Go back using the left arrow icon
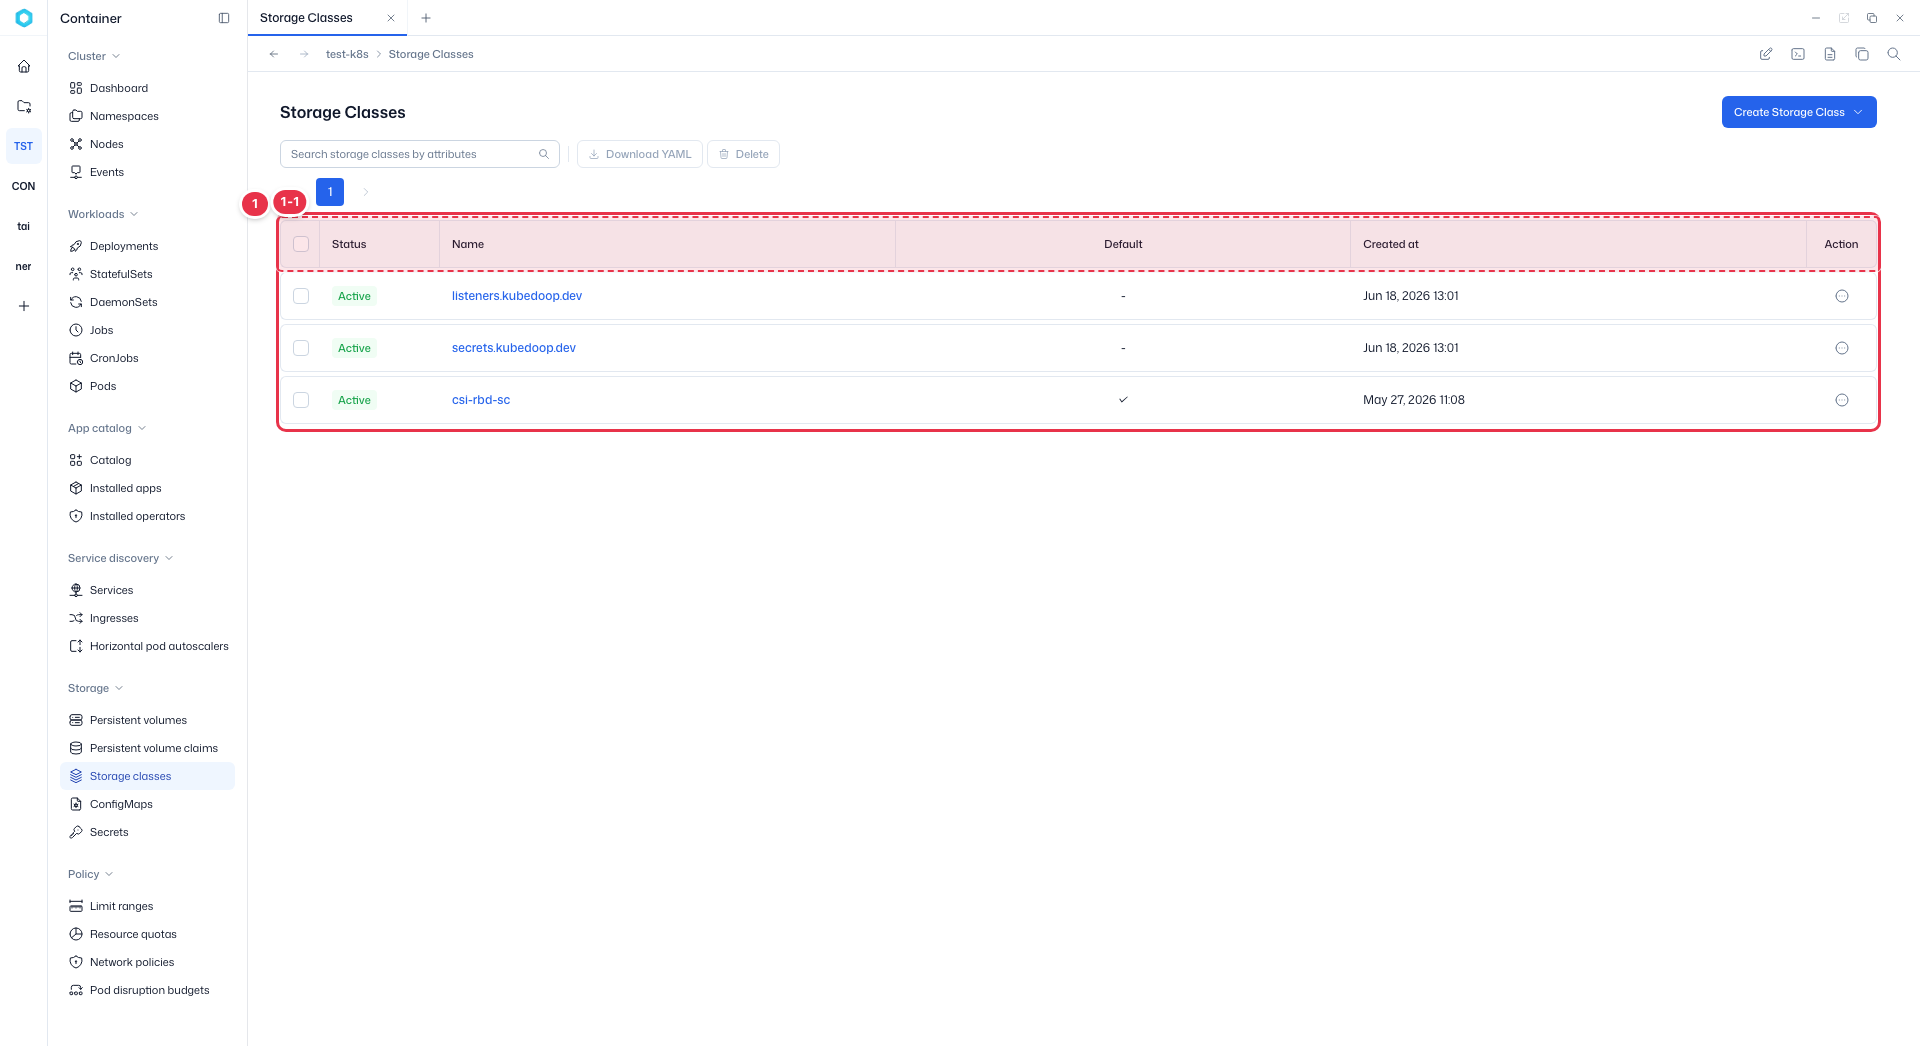 [x=274, y=54]
